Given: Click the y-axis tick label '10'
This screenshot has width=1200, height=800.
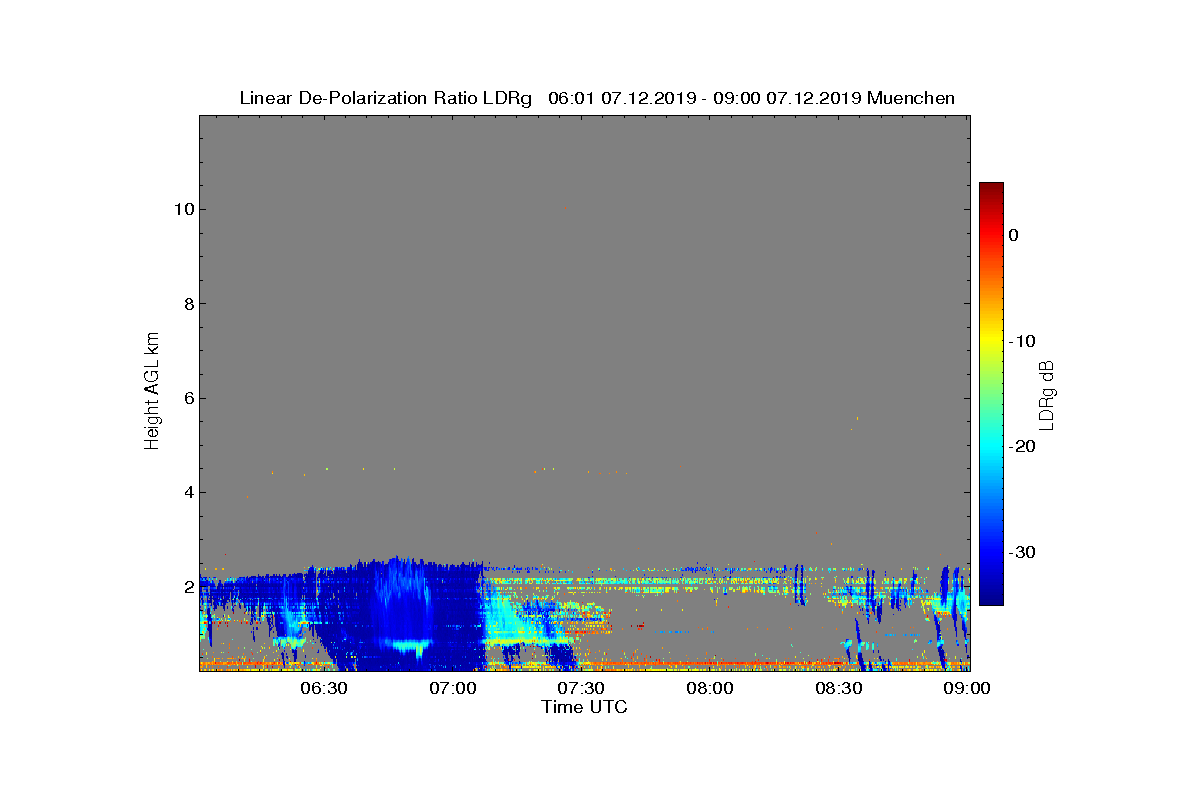Looking at the screenshot, I should click(182, 209).
